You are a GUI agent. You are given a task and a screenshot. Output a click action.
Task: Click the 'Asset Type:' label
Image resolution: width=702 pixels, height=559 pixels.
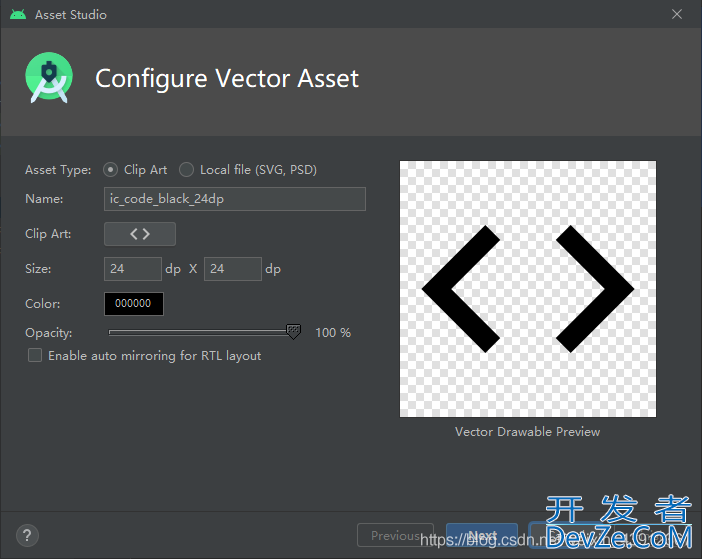tap(58, 170)
